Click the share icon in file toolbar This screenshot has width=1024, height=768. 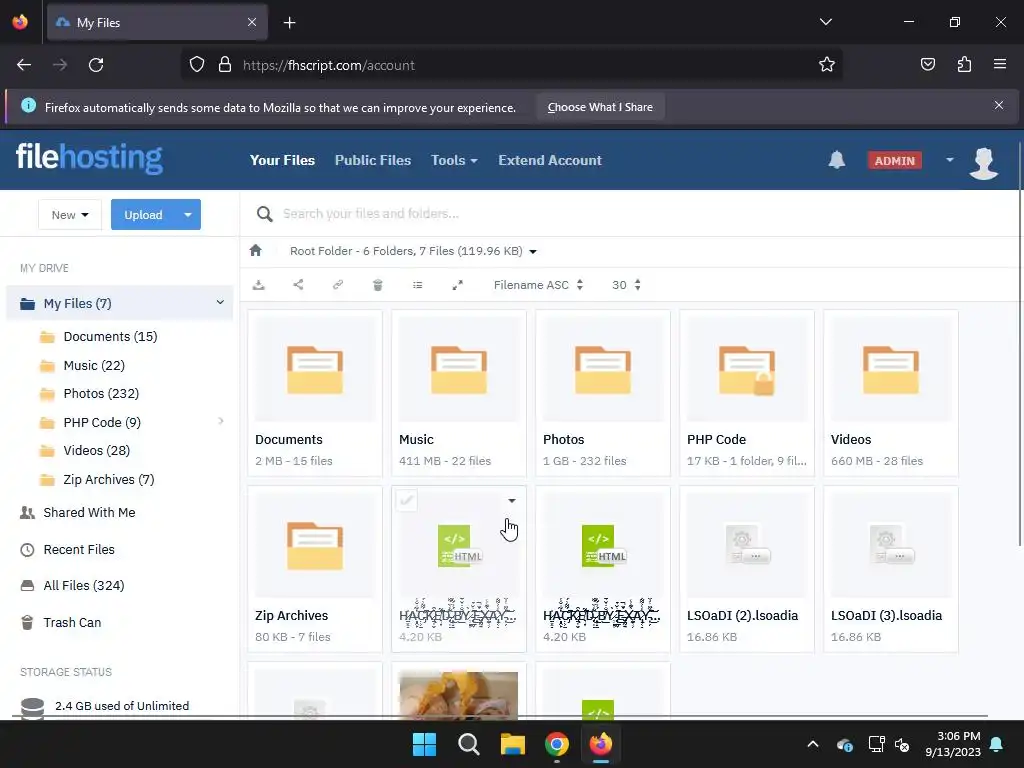(x=298, y=285)
